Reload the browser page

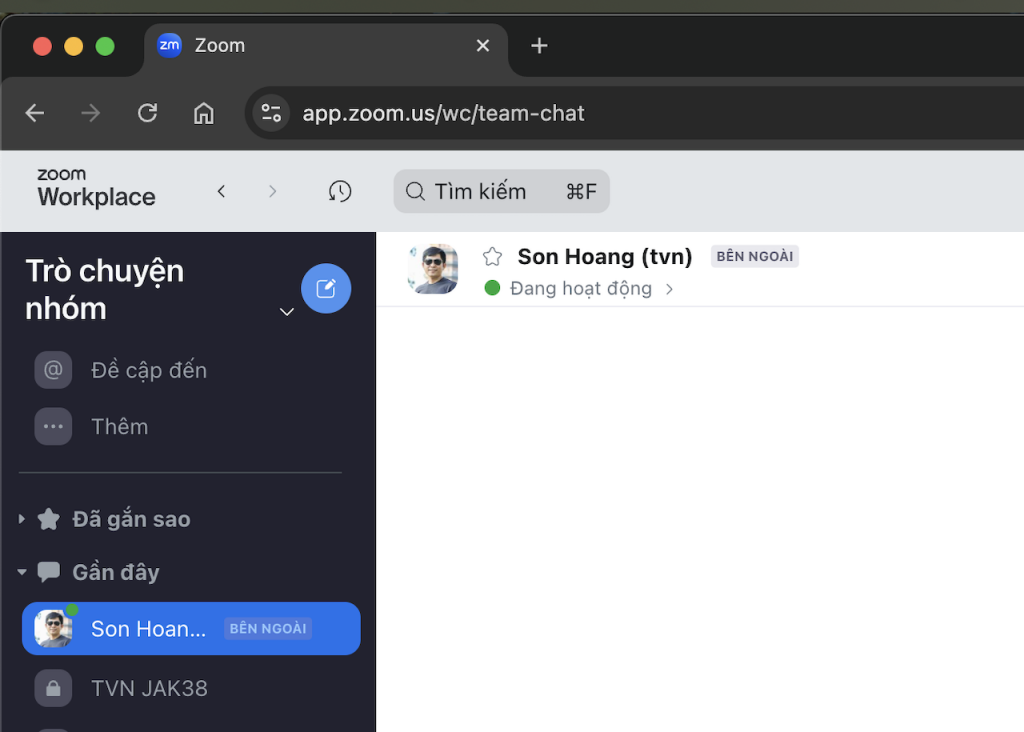click(148, 113)
